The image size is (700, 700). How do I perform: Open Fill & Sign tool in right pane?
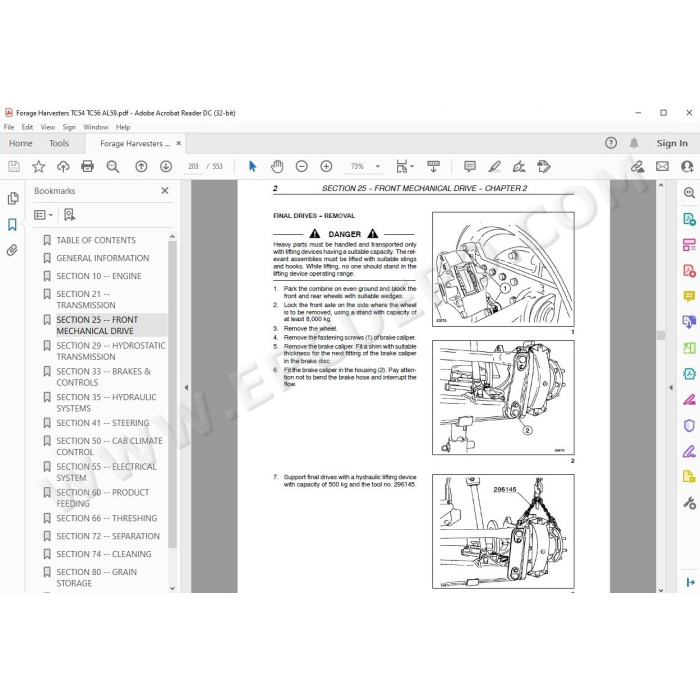coord(689,451)
